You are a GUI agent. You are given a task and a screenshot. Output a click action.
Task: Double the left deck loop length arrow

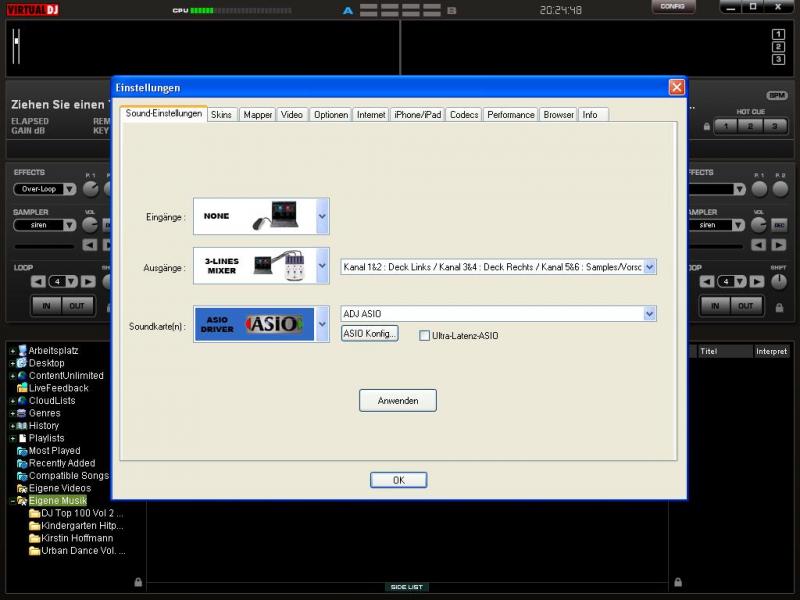(88, 282)
